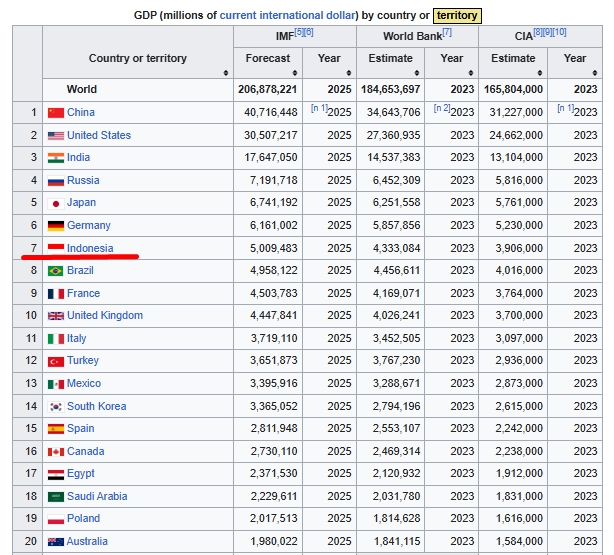Viewport: 614px width, 555px height.
Task: Follow CIA citation reference [10]
Action: coord(559,32)
